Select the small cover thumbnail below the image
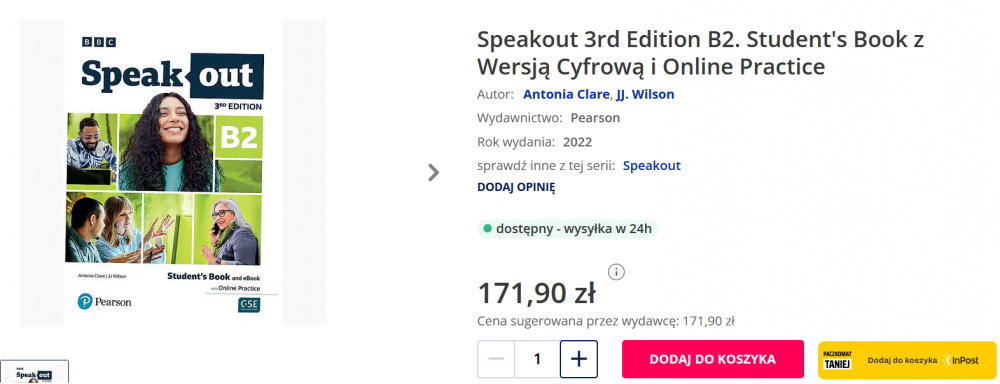Viewport: 1000px width, 384px height. 34,373
